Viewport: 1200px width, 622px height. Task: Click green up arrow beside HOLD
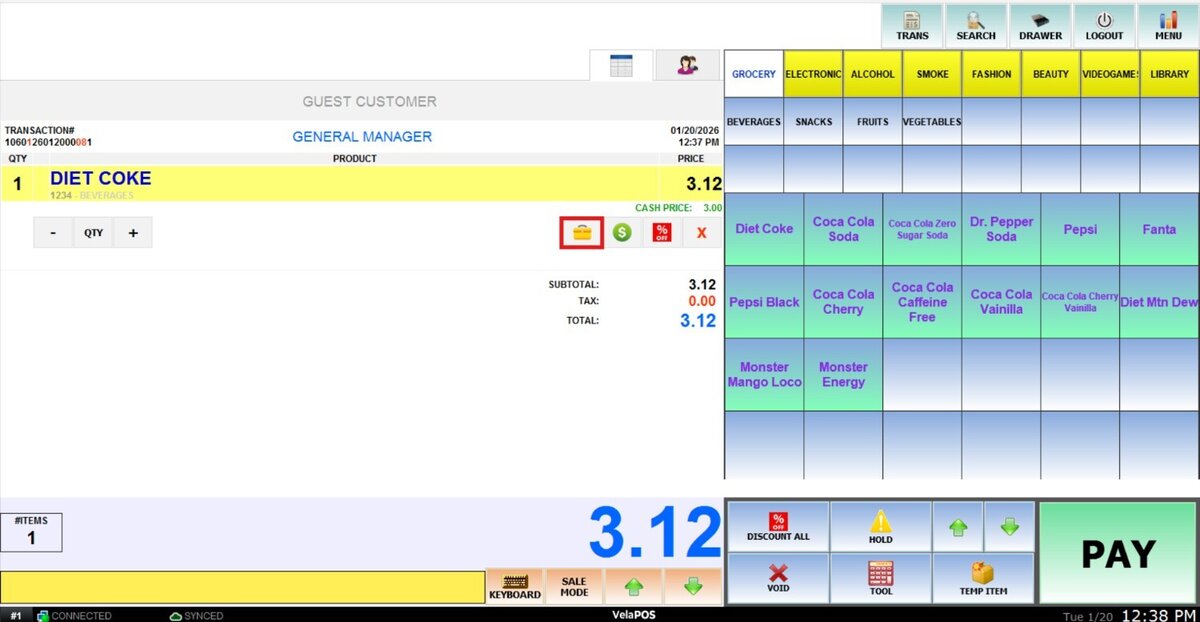957,527
